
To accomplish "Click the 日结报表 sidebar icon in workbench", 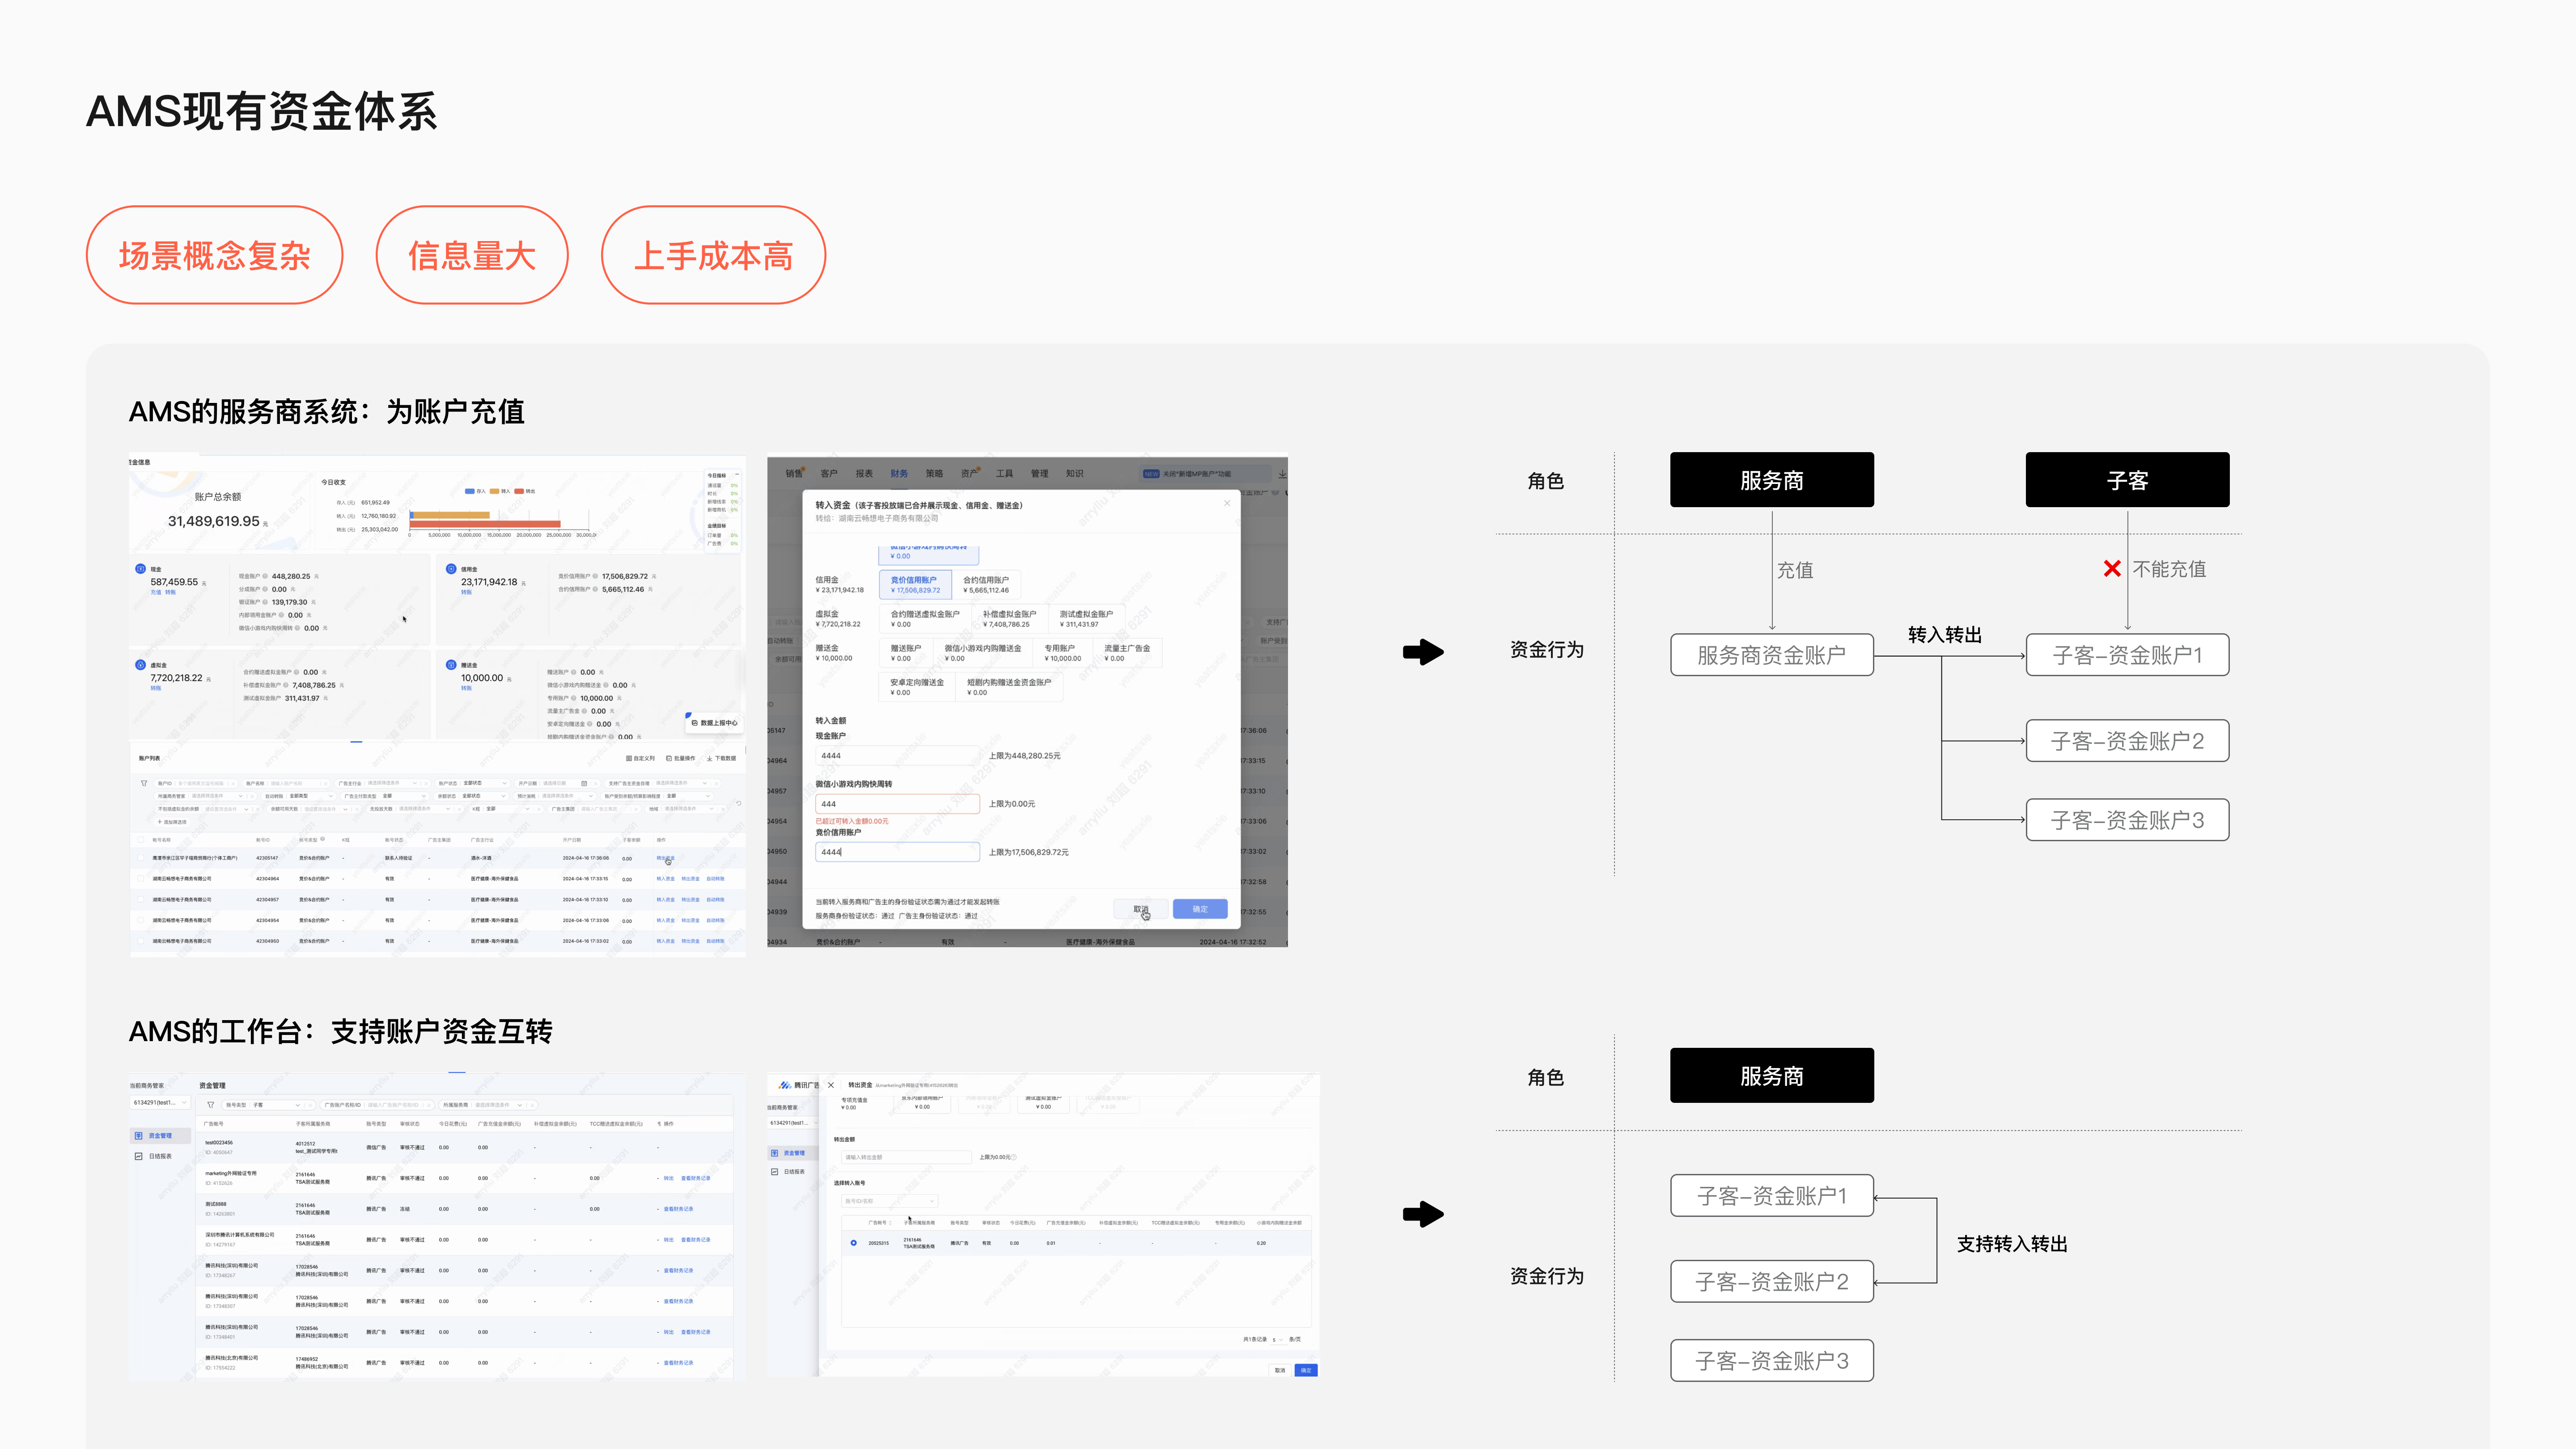I will 139,1156.
